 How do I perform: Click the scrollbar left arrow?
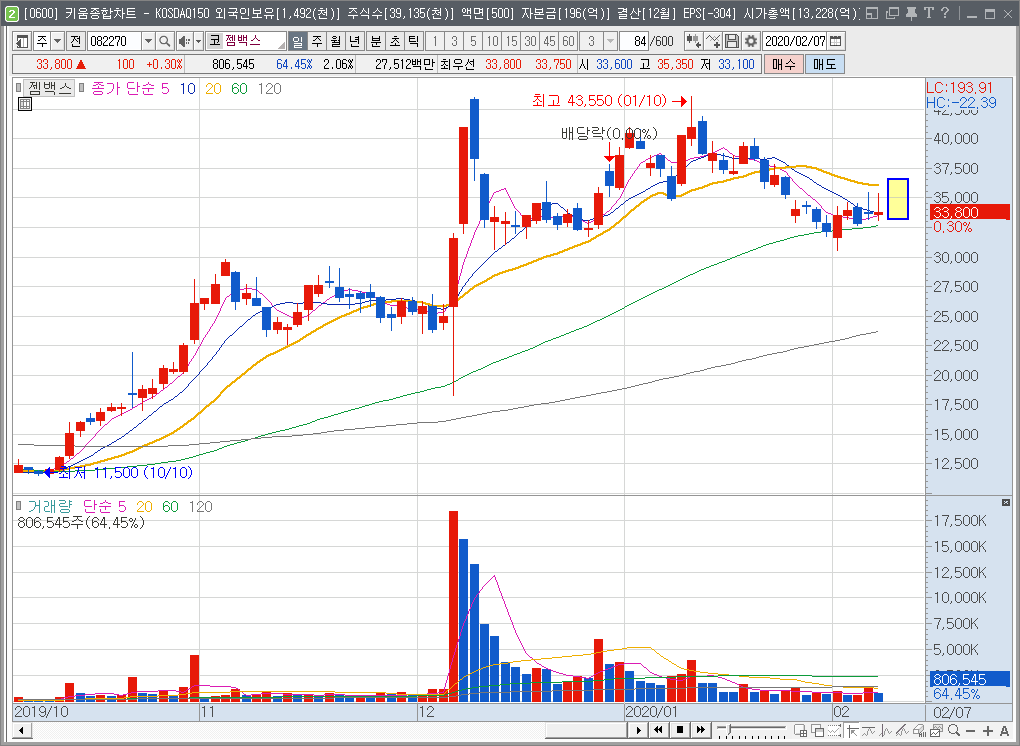click(x=21, y=730)
